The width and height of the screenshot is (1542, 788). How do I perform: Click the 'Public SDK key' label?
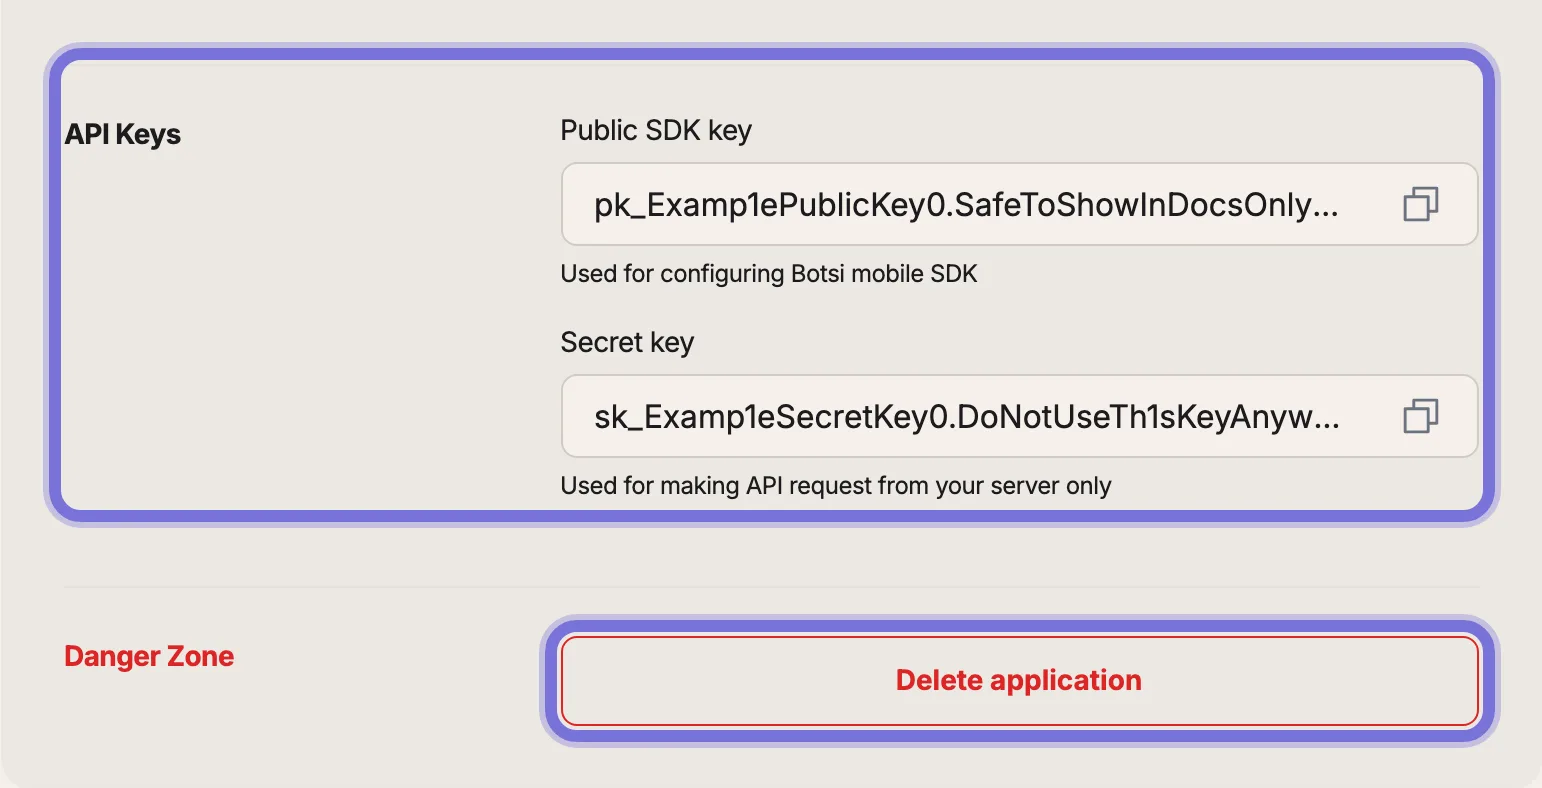pyautogui.click(x=656, y=131)
